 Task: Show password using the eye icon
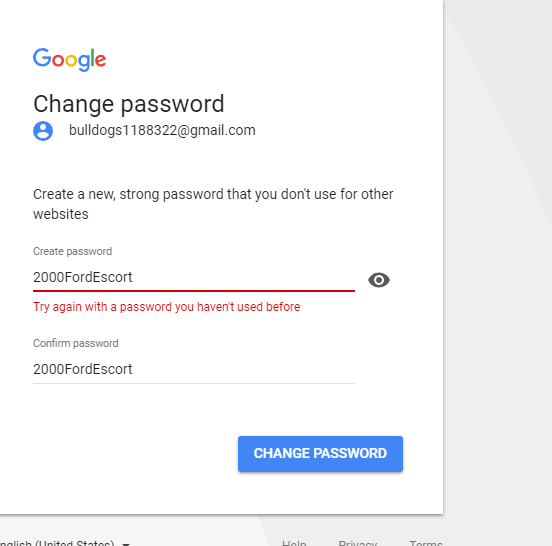[379, 280]
